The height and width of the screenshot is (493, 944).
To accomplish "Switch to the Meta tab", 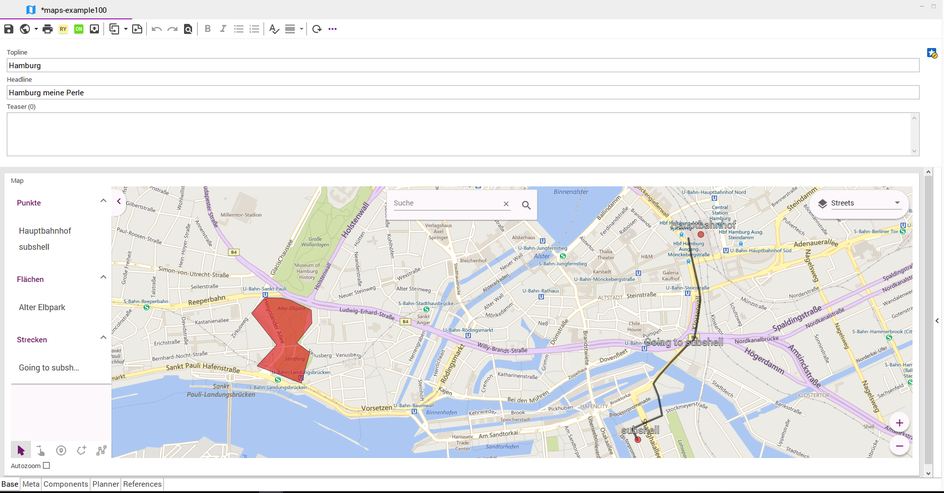I will pyautogui.click(x=31, y=484).
